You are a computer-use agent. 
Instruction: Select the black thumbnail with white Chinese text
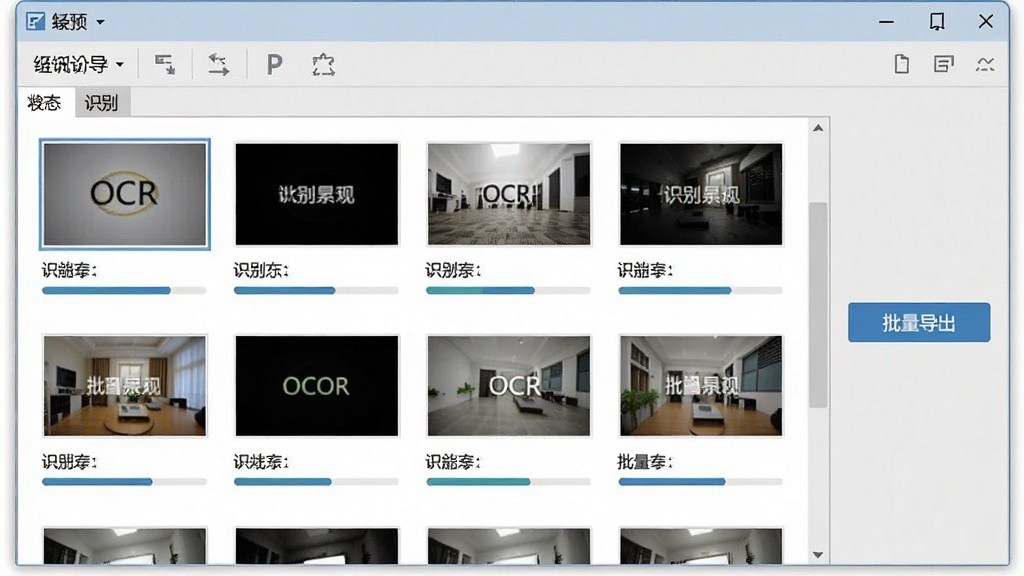[x=317, y=194]
